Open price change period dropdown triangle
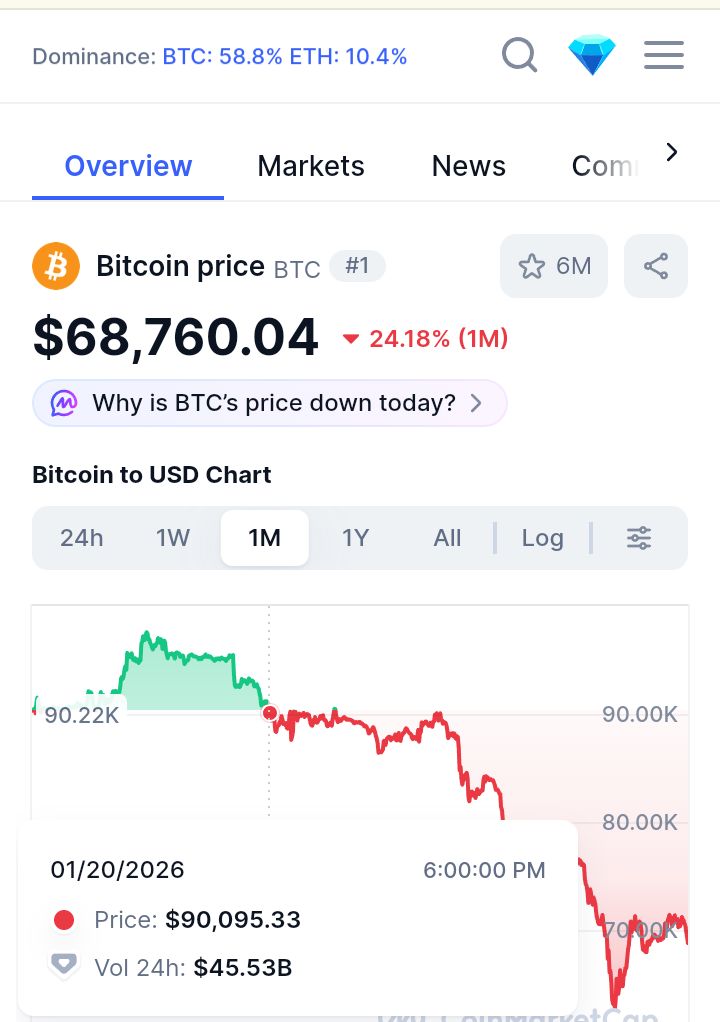 (351, 339)
